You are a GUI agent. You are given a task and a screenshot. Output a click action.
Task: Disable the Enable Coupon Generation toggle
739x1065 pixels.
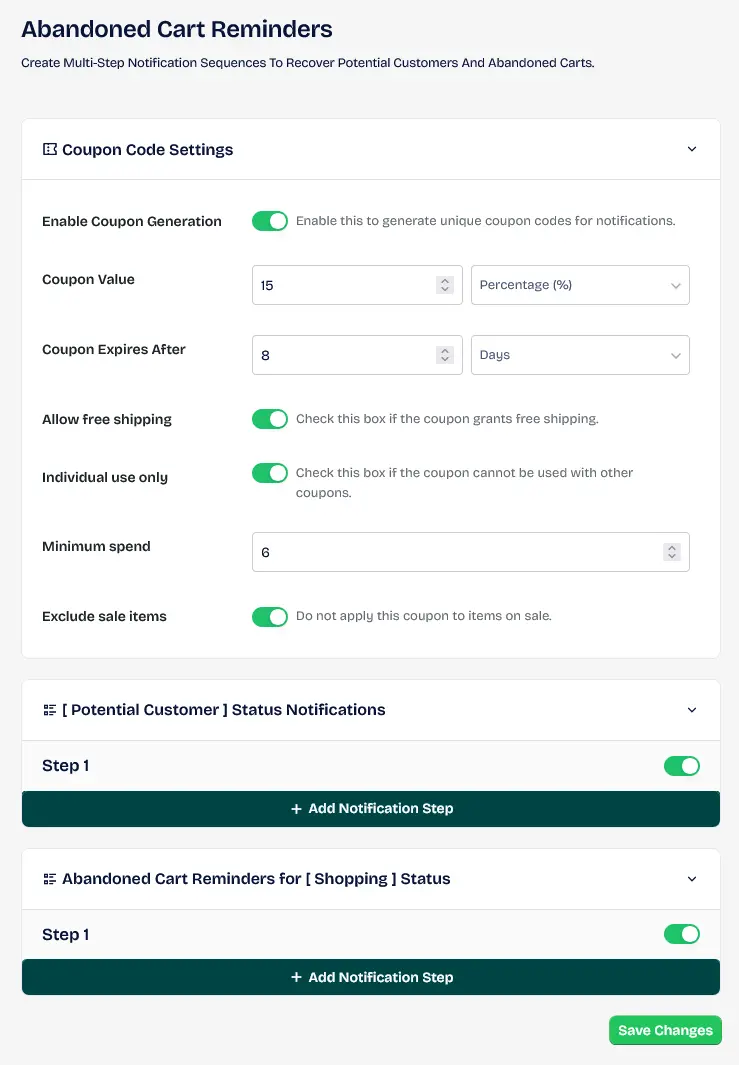(270, 221)
